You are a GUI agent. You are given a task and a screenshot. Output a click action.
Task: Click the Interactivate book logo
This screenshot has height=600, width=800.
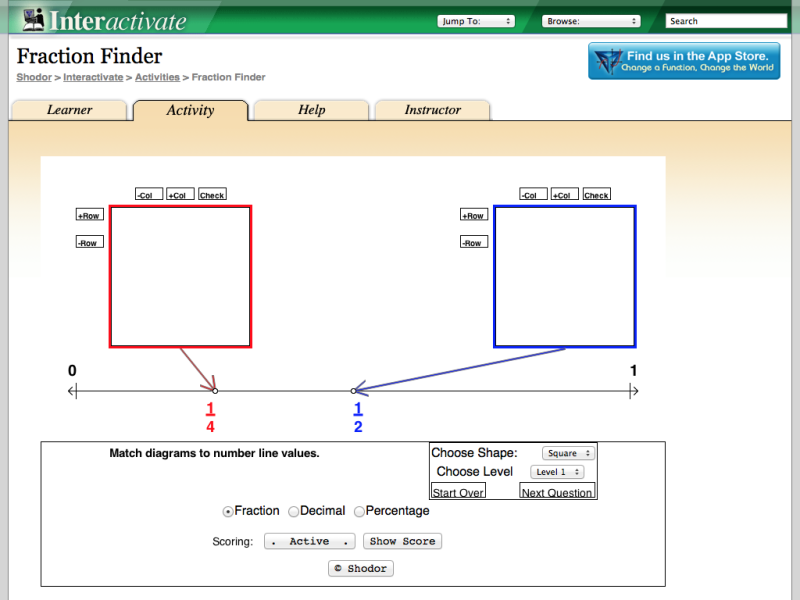pyautogui.click(x=35, y=17)
